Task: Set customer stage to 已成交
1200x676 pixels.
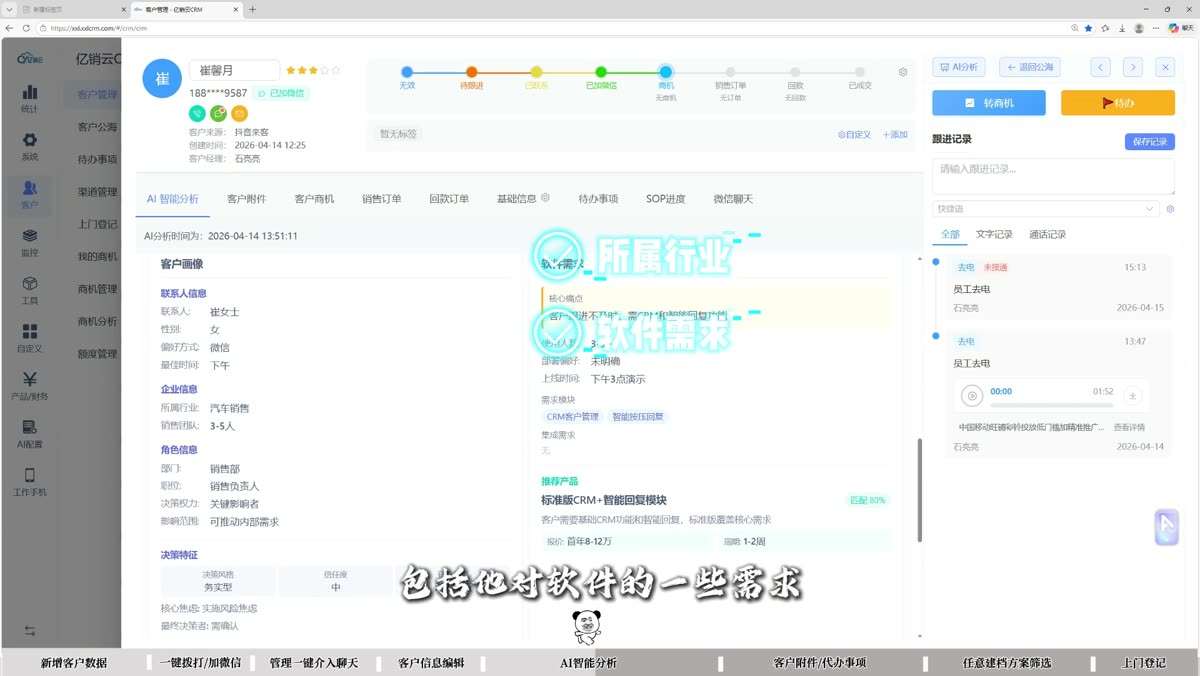Action: click(860, 72)
